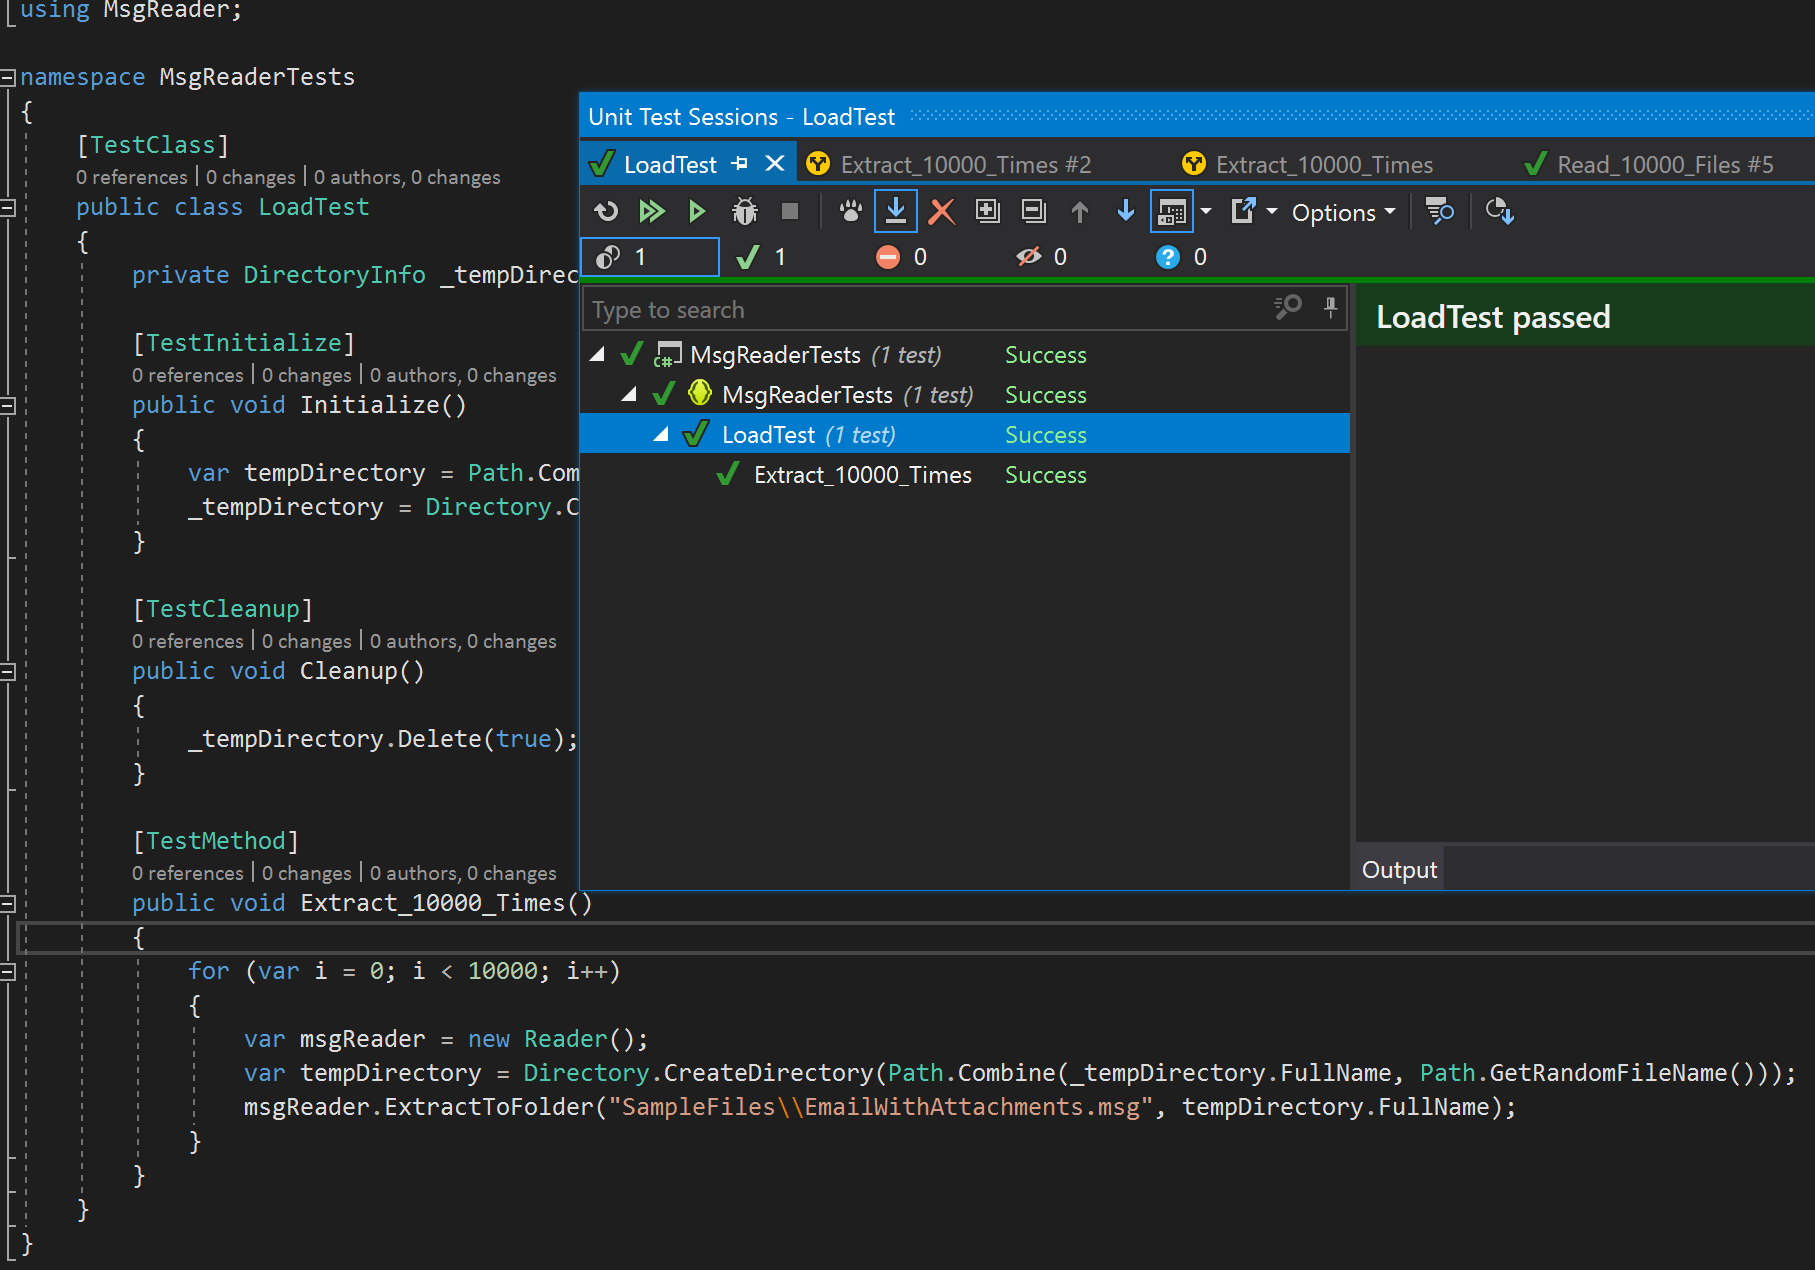This screenshot has height=1270, width=1815.
Task: Open the Extract_10000_Times #2 session tab
Action: (965, 164)
